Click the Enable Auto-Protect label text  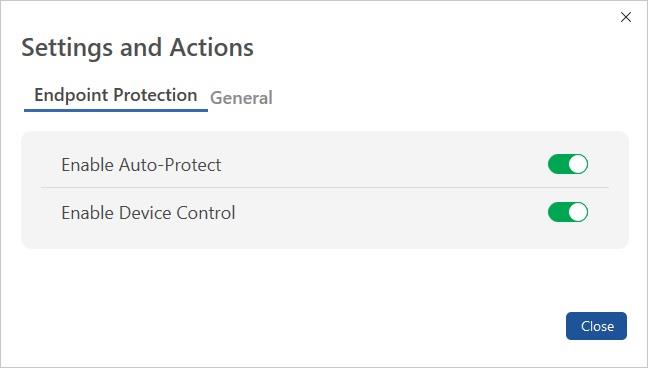[x=141, y=165]
